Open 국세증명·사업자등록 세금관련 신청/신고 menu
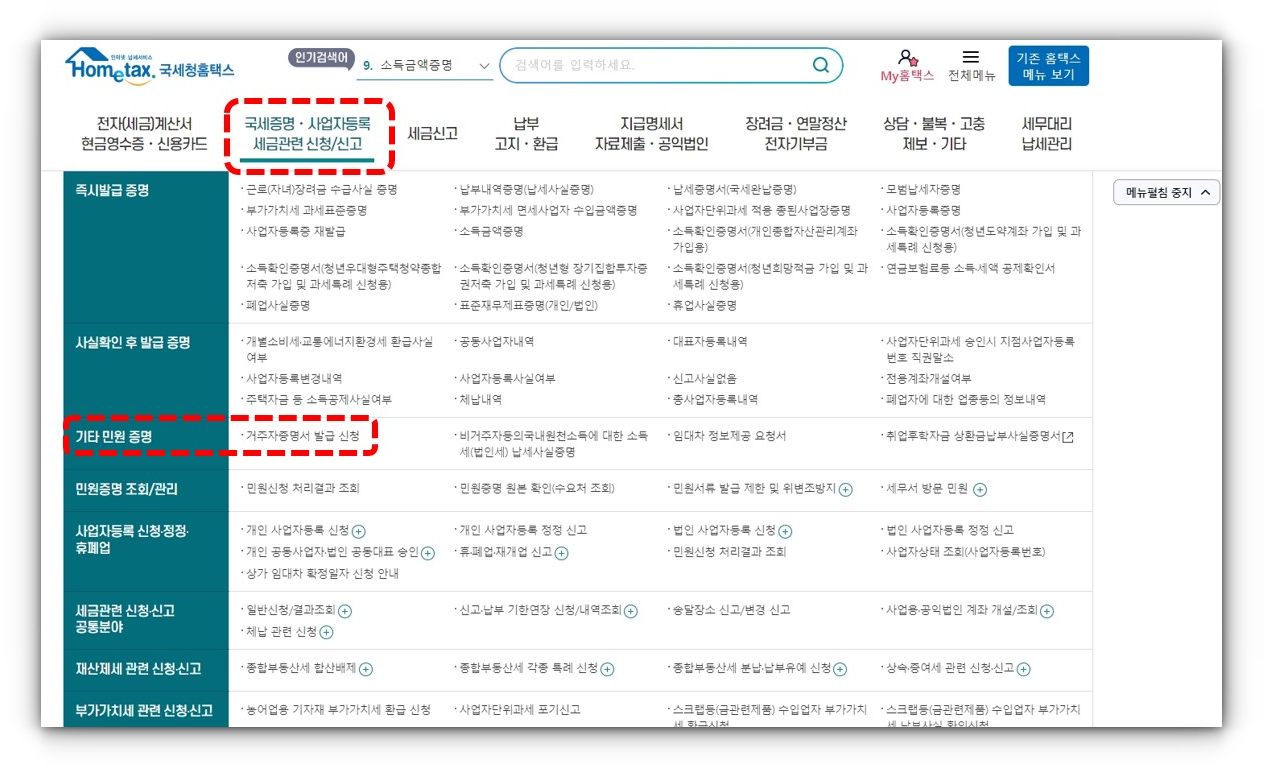 pyautogui.click(x=308, y=134)
